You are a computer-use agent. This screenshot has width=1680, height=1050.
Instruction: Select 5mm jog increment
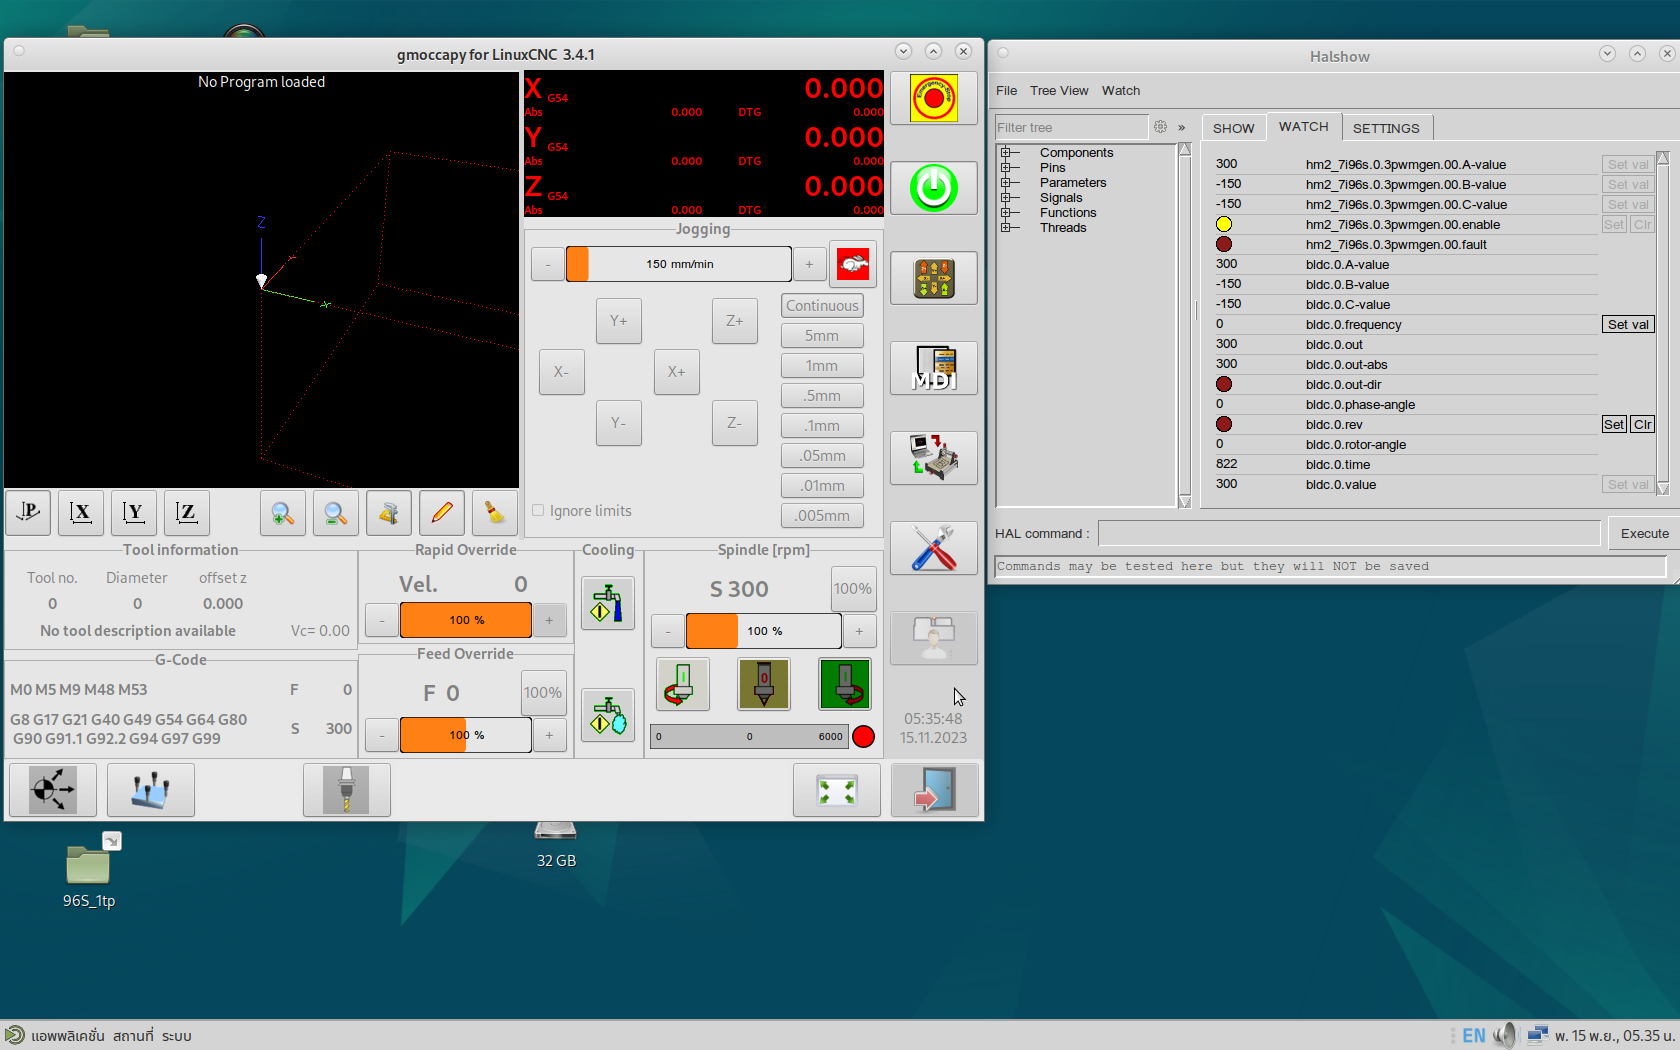click(x=822, y=336)
